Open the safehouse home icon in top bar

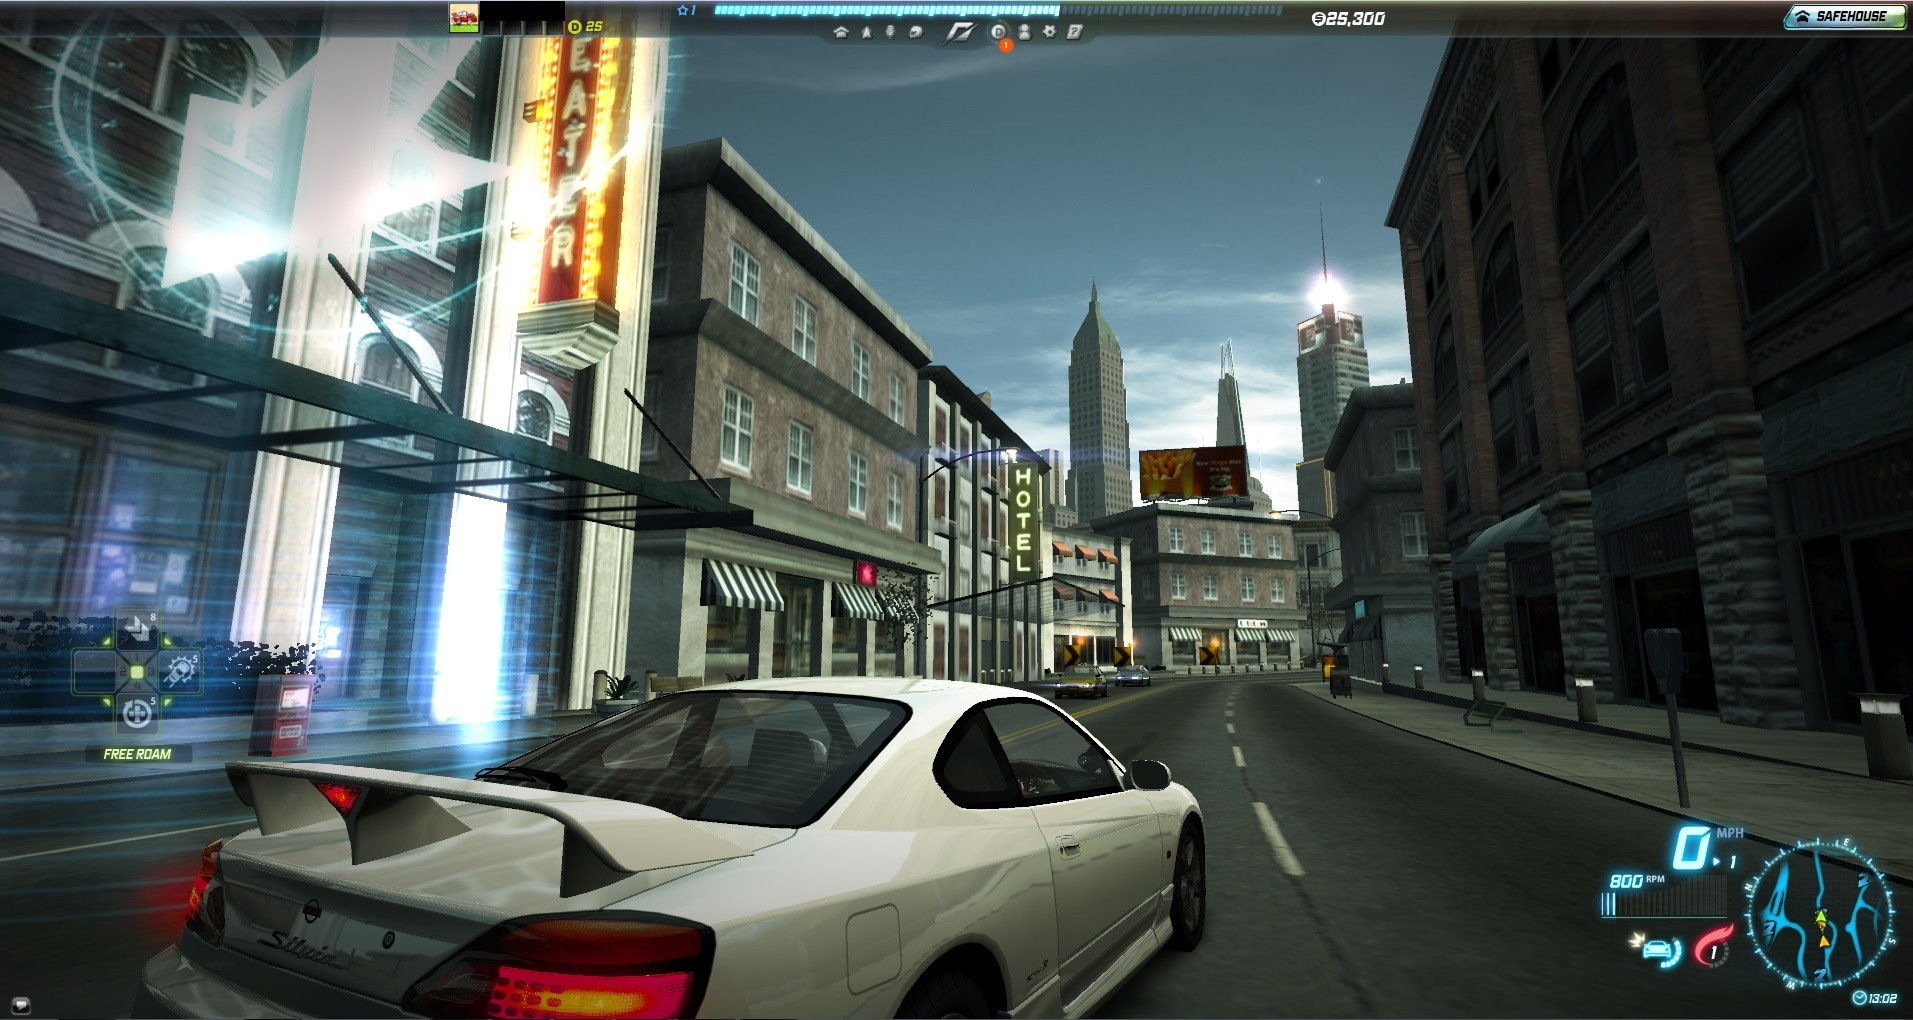[841, 32]
